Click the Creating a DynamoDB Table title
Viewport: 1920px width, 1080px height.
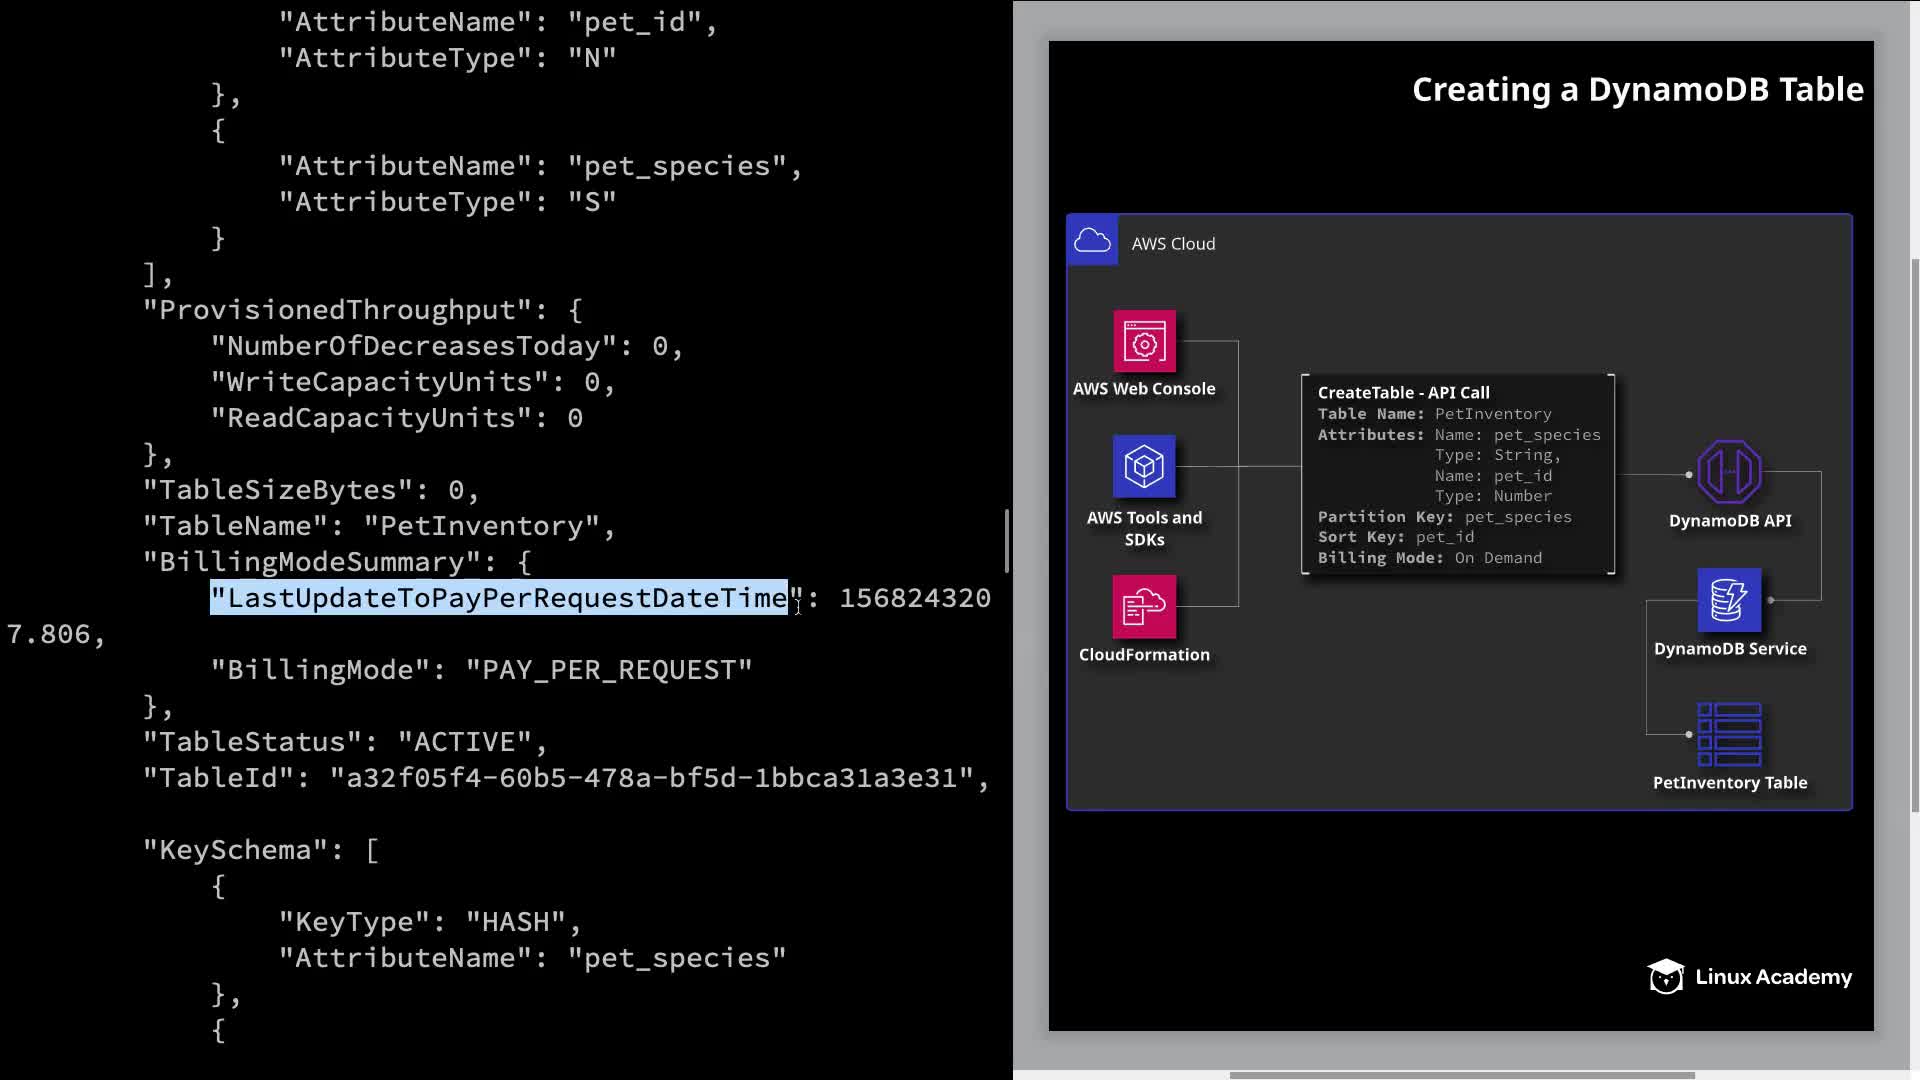point(1637,90)
